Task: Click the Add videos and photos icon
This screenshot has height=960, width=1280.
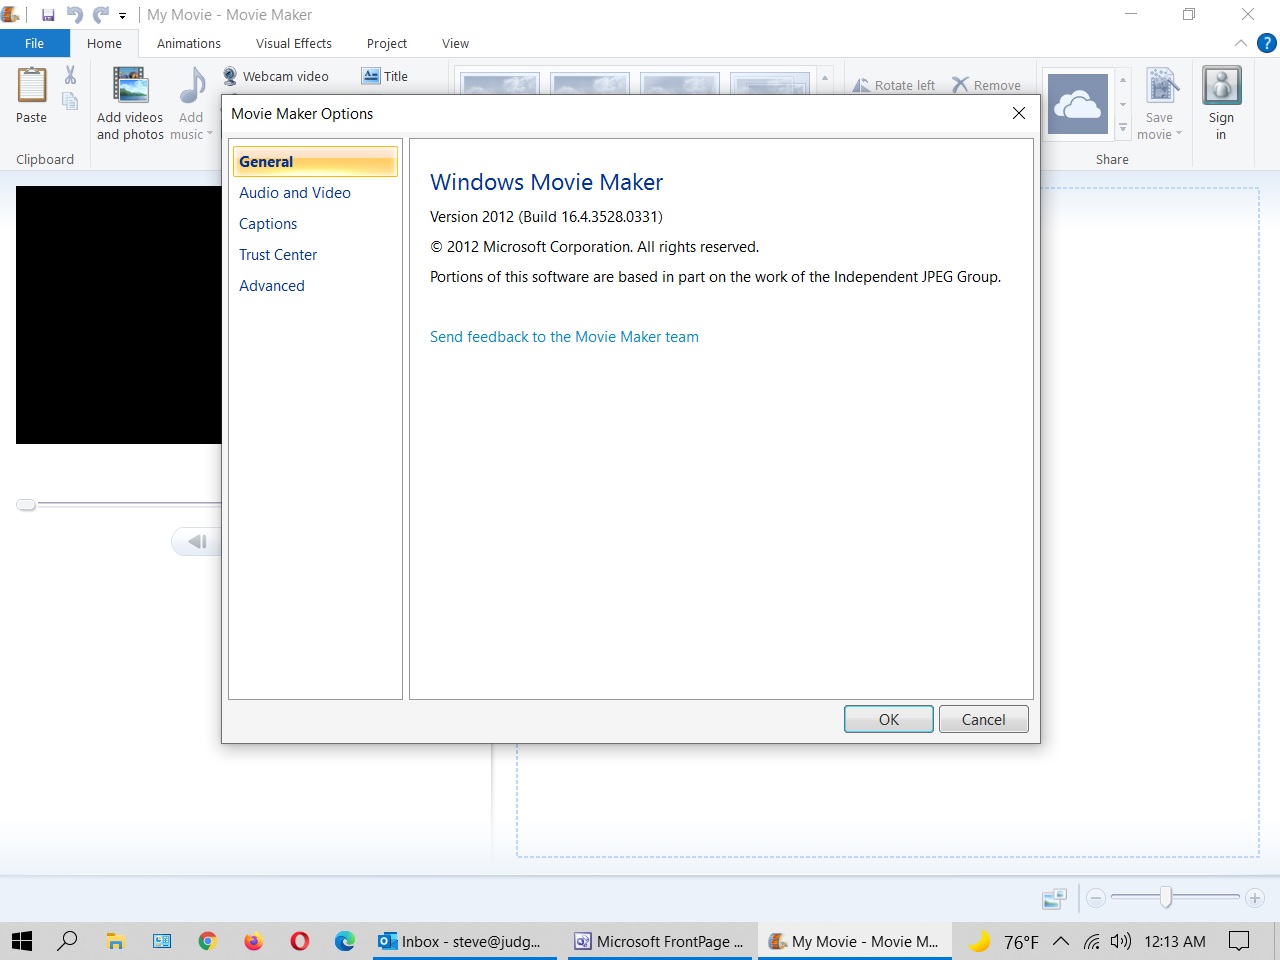Action: (130, 87)
